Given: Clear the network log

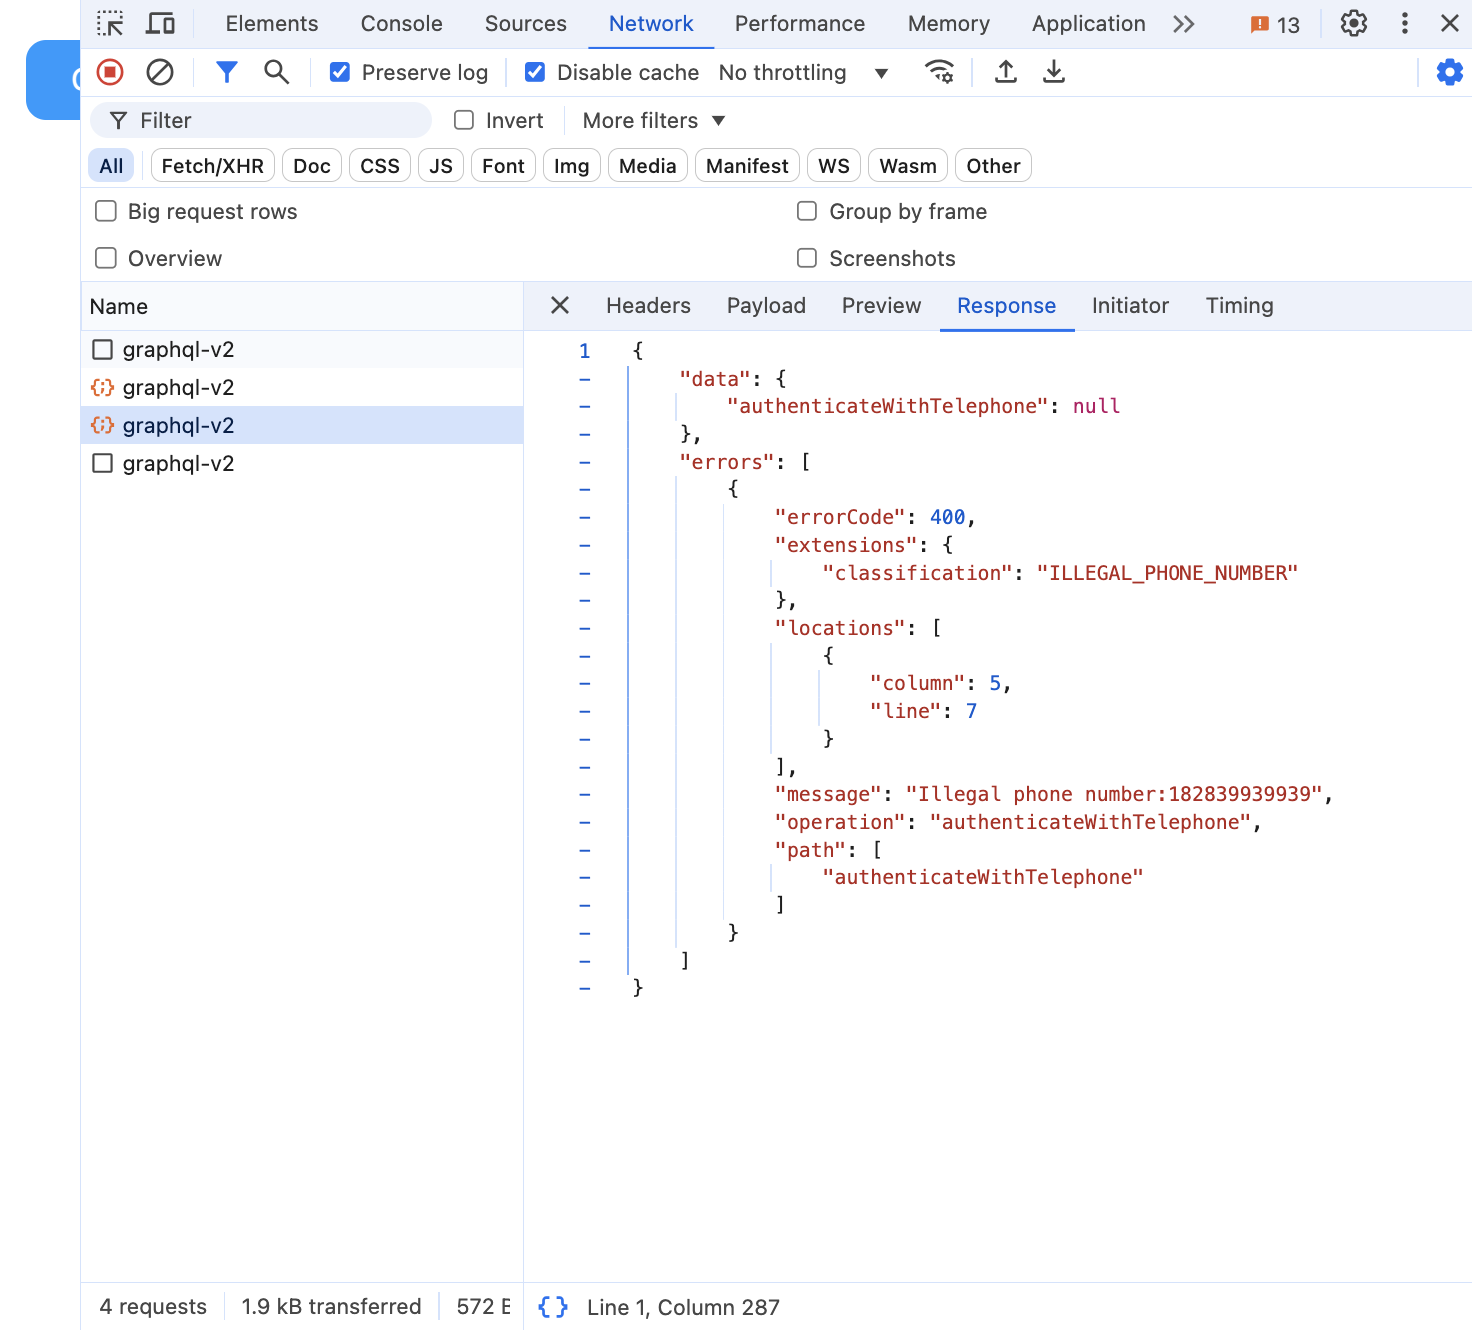Looking at the screenshot, I should [160, 72].
